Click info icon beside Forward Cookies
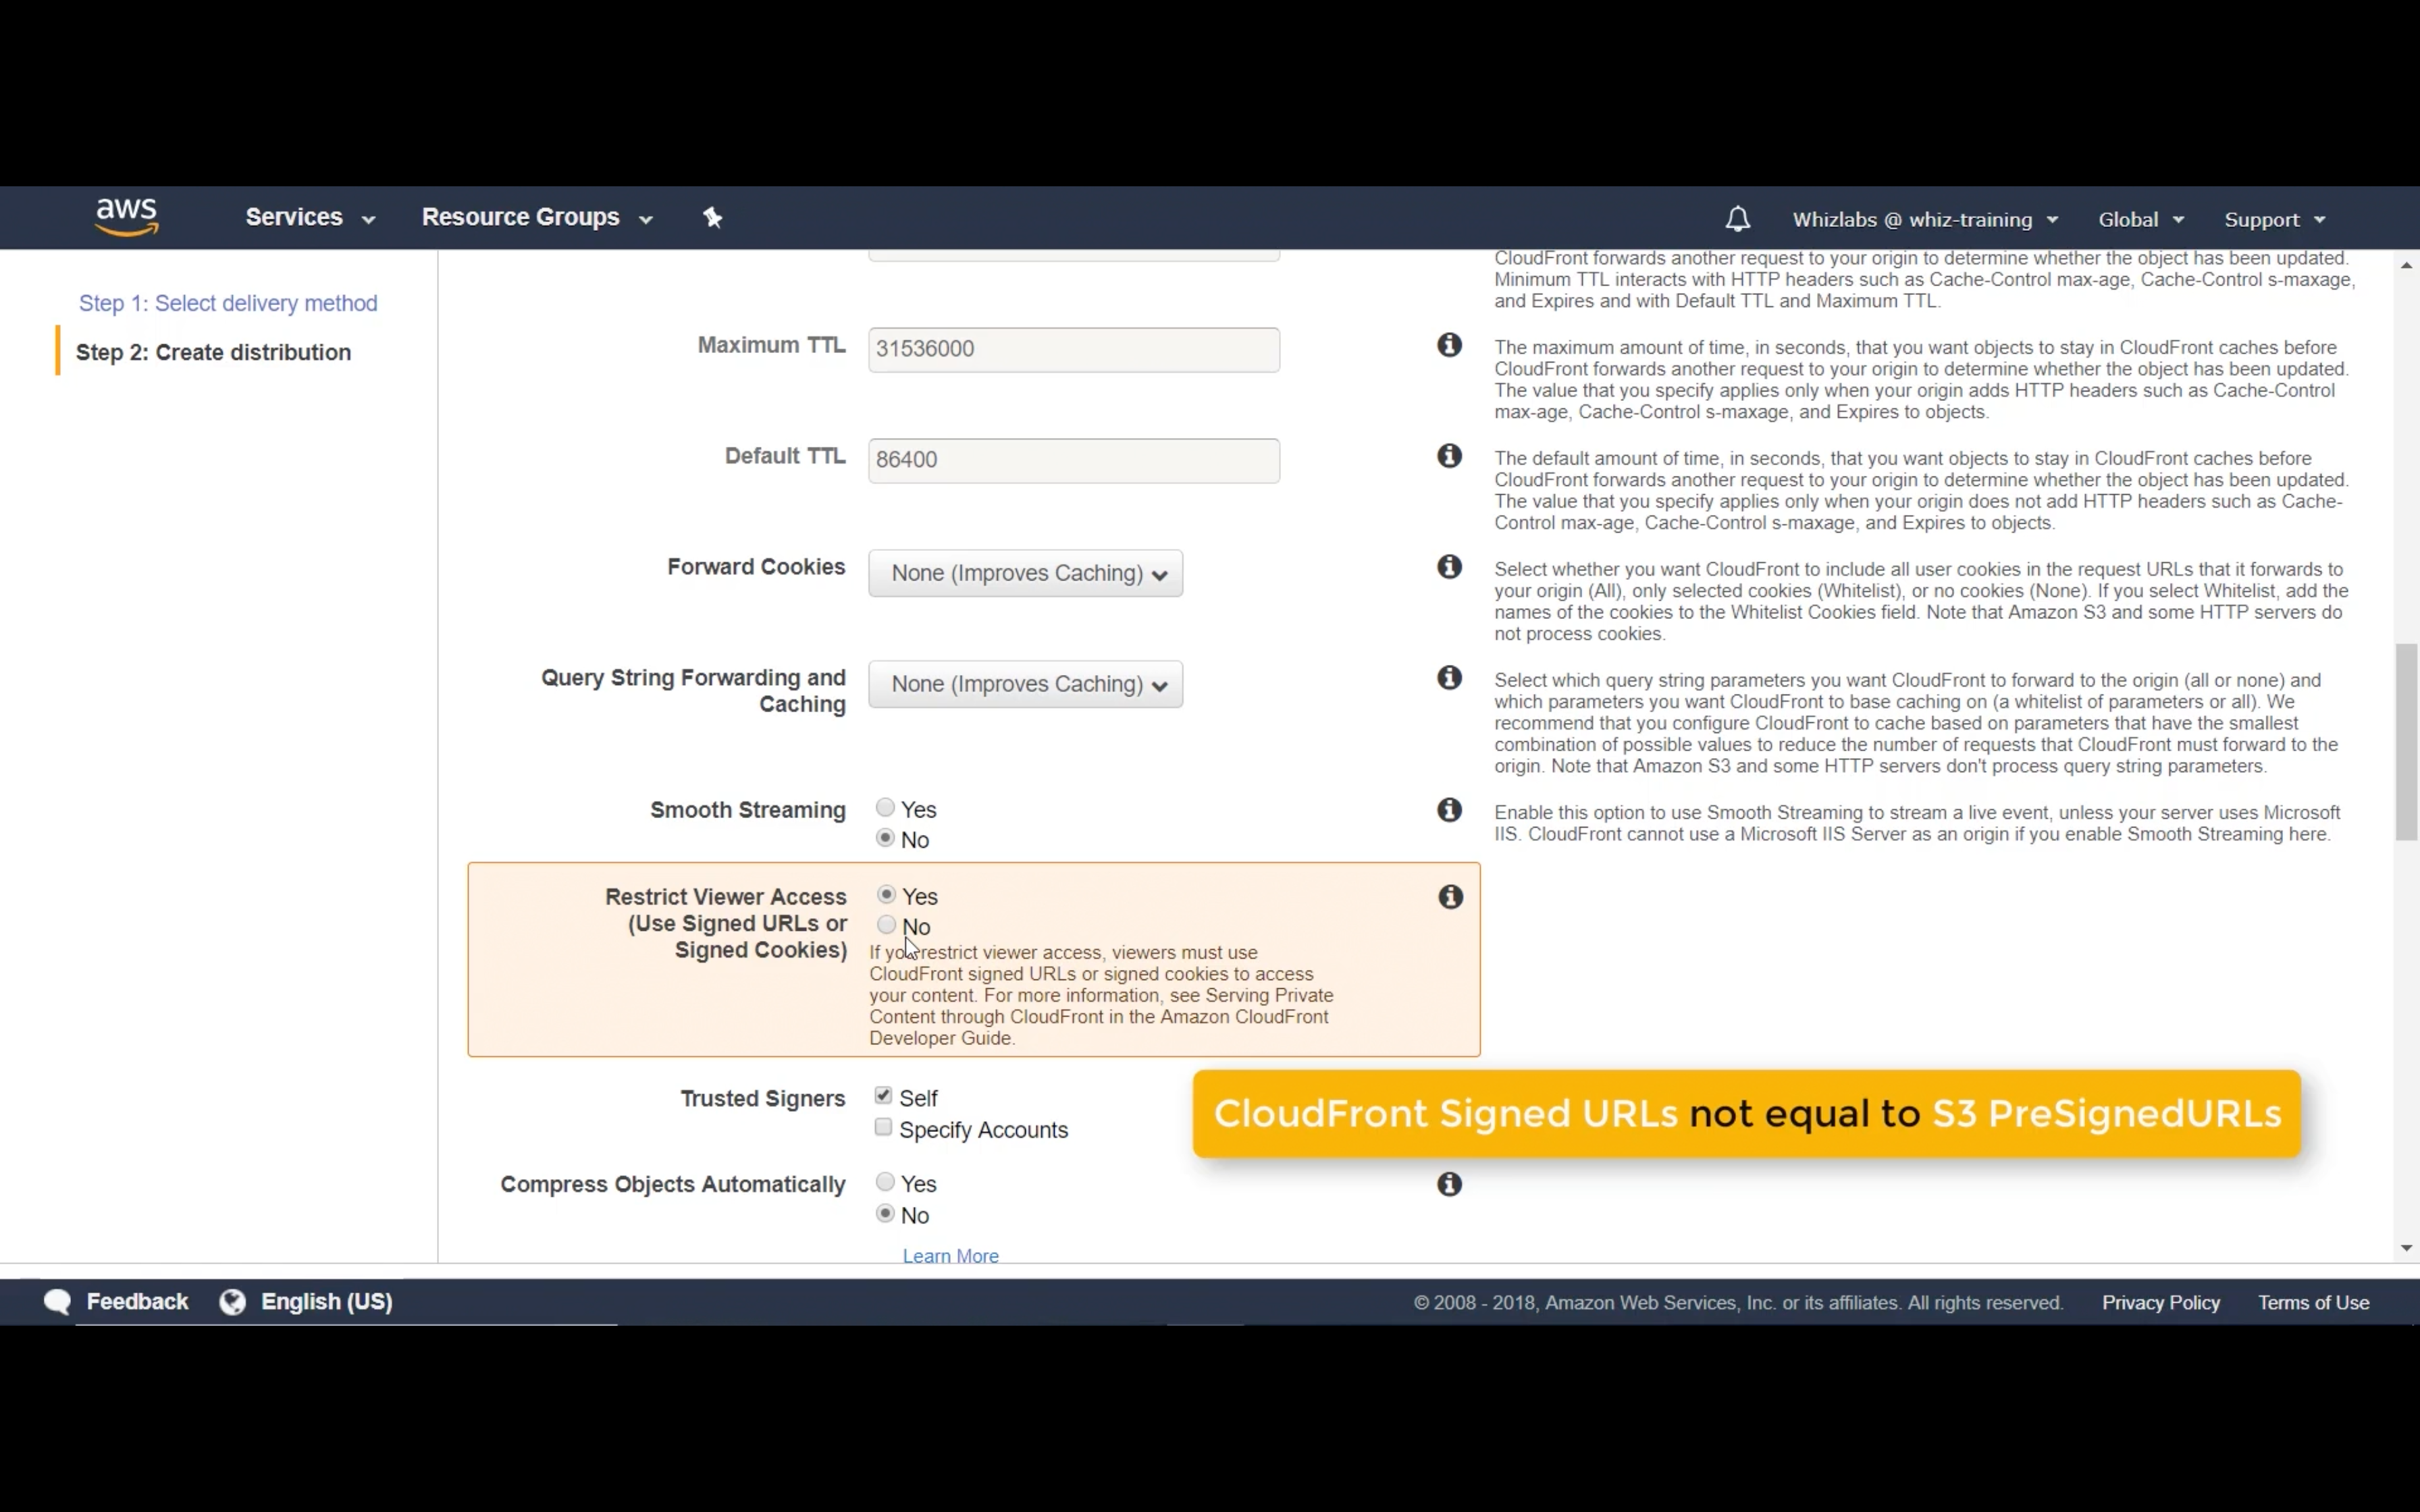The image size is (2420, 1512). coord(1449,567)
